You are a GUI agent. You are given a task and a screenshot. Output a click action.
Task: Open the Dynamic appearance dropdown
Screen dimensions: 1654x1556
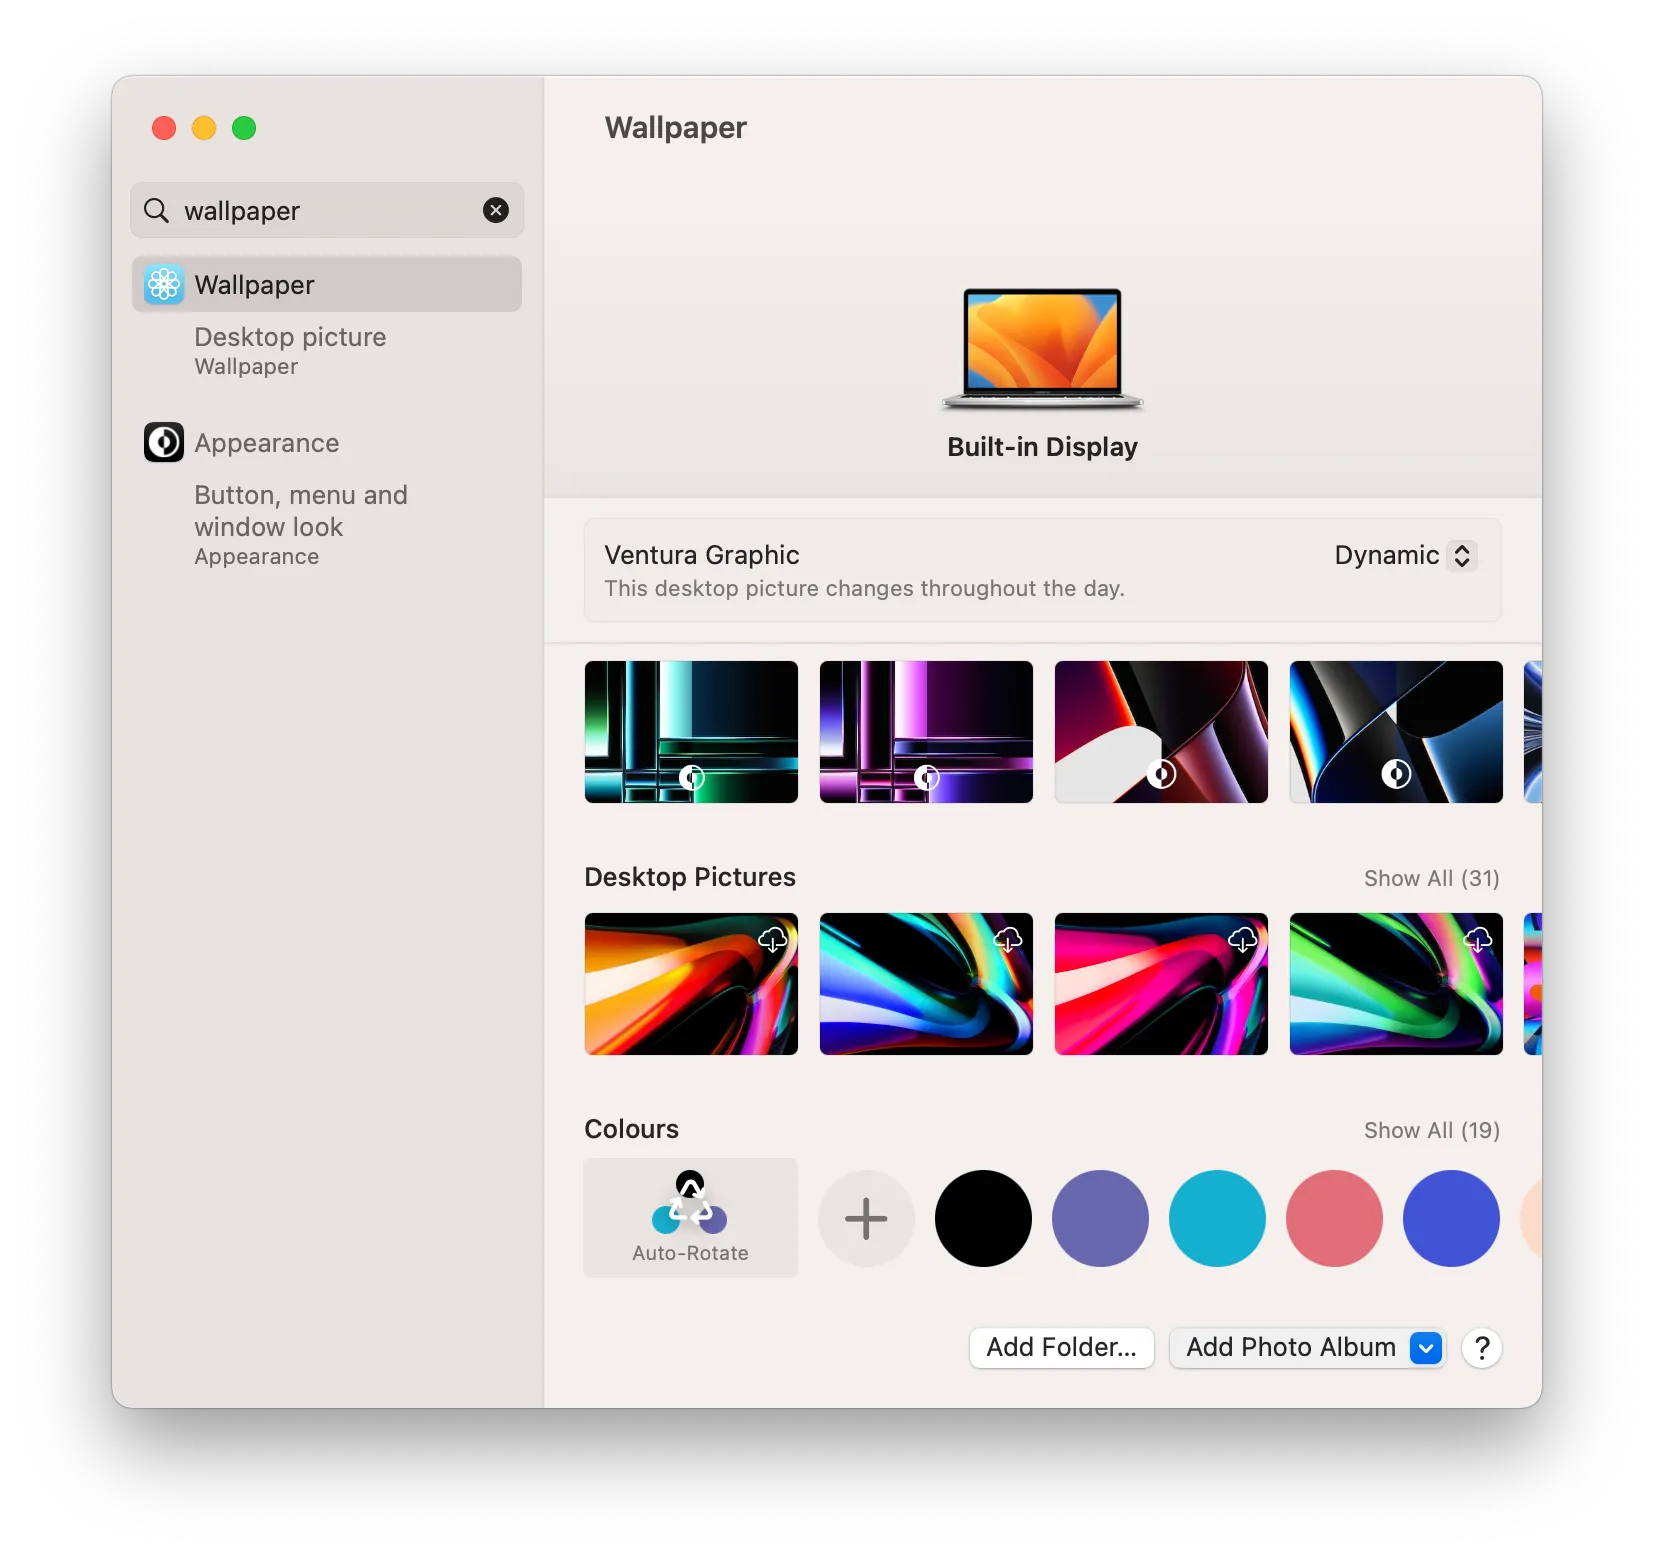pyautogui.click(x=1405, y=556)
